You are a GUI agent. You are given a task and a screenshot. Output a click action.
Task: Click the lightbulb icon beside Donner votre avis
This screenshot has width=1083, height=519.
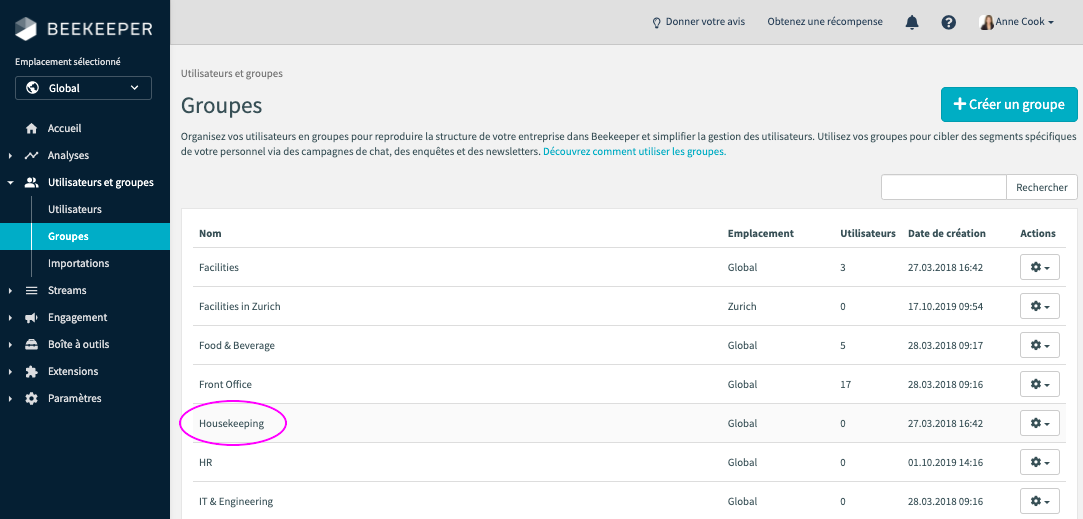click(x=657, y=22)
